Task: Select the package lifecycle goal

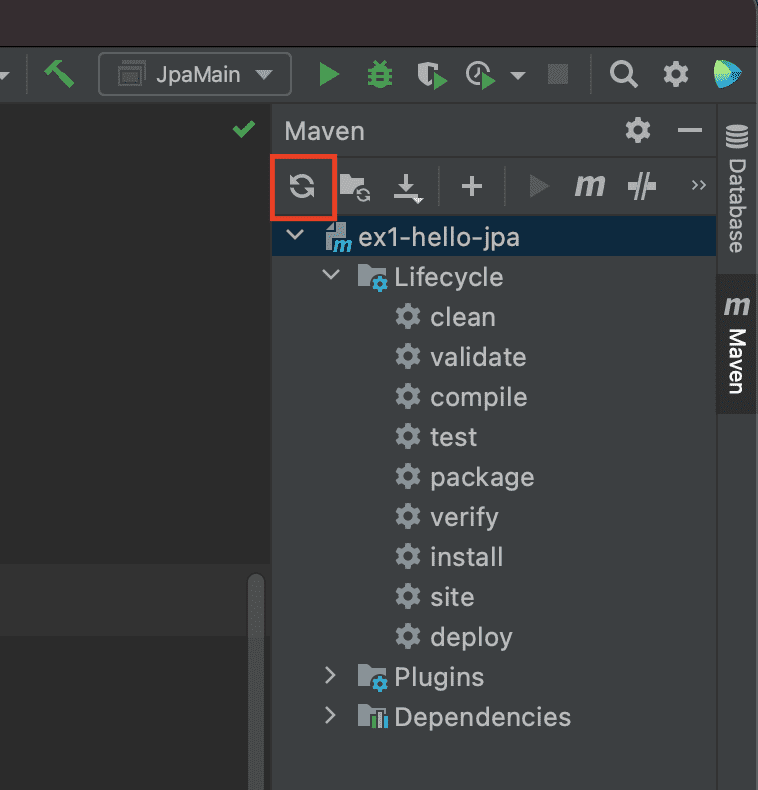Action: click(482, 478)
